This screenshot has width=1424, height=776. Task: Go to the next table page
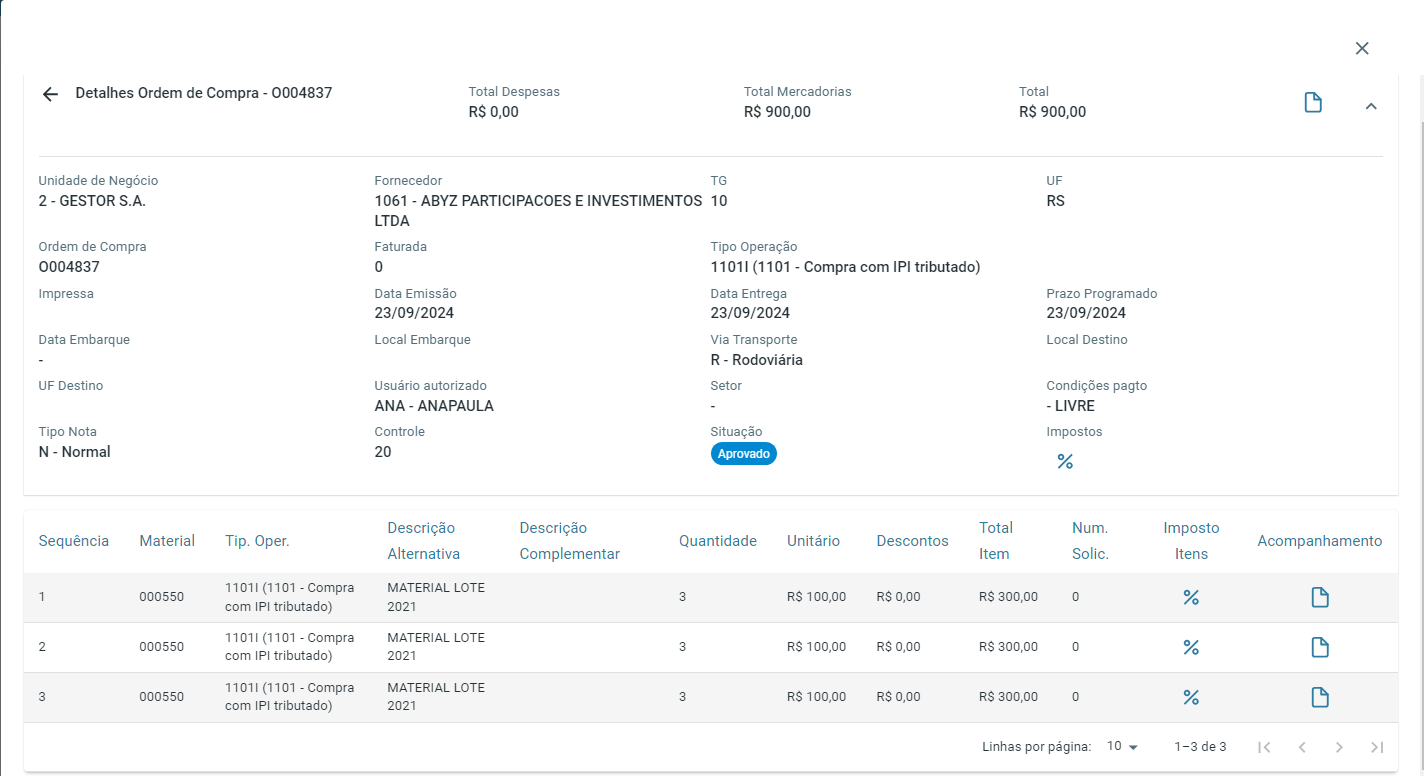1339,747
